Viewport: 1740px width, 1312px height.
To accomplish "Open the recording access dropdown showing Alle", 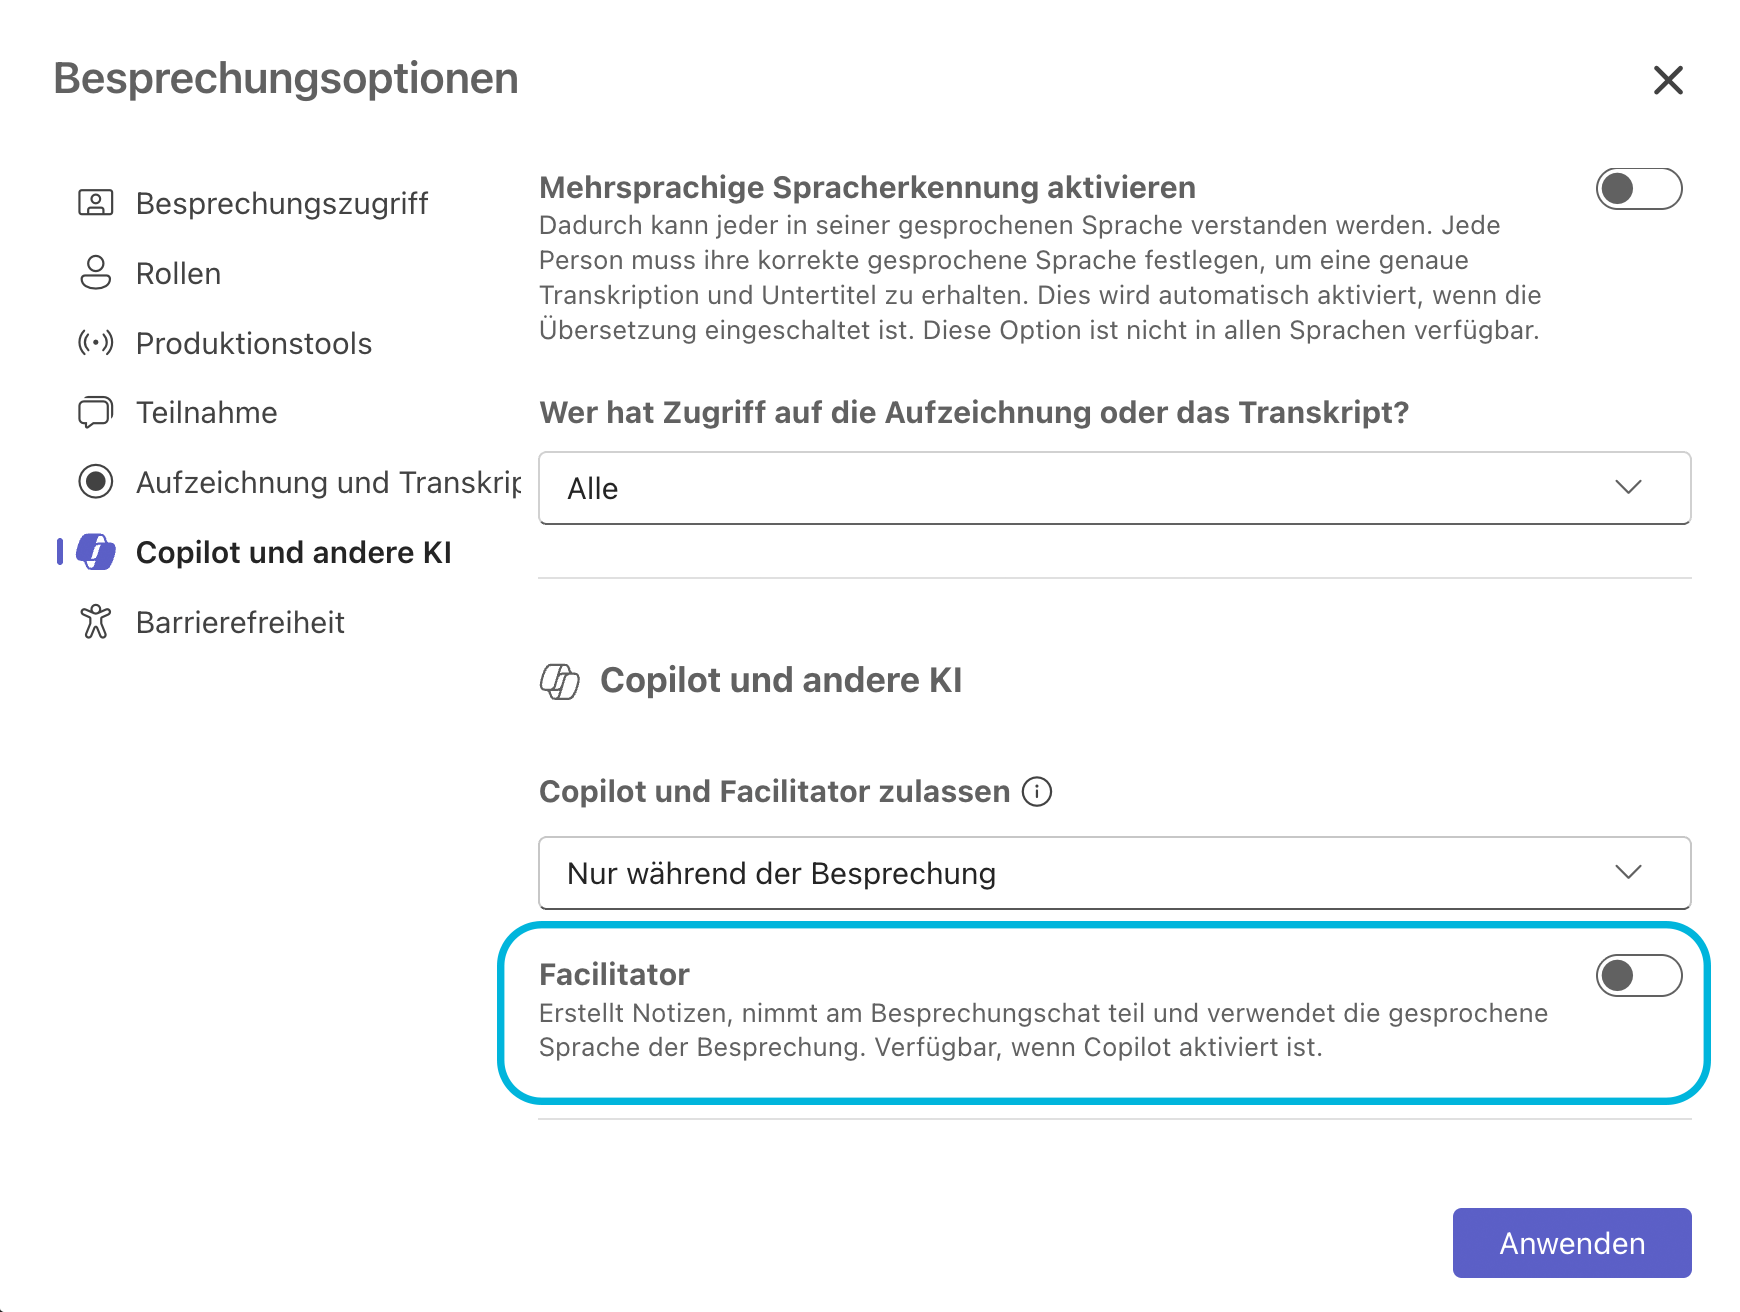I will 1114,488.
